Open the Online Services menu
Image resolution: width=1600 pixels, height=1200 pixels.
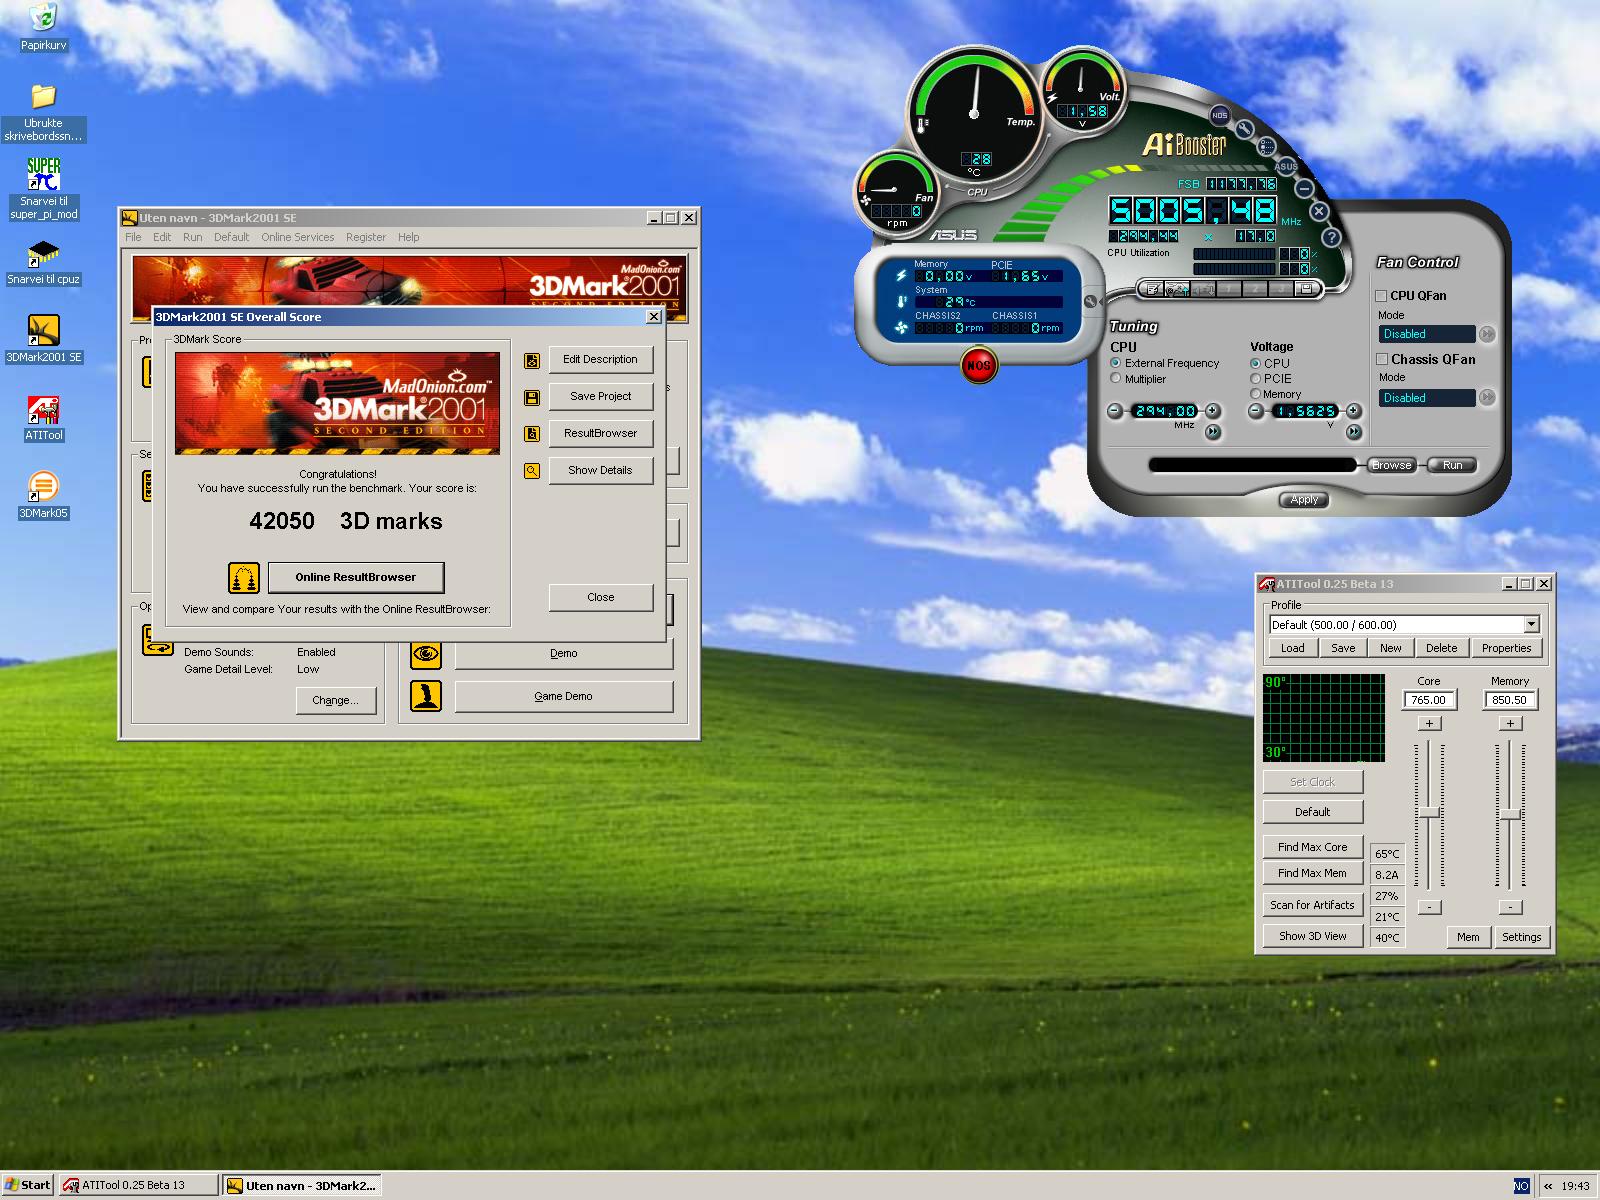tap(297, 237)
